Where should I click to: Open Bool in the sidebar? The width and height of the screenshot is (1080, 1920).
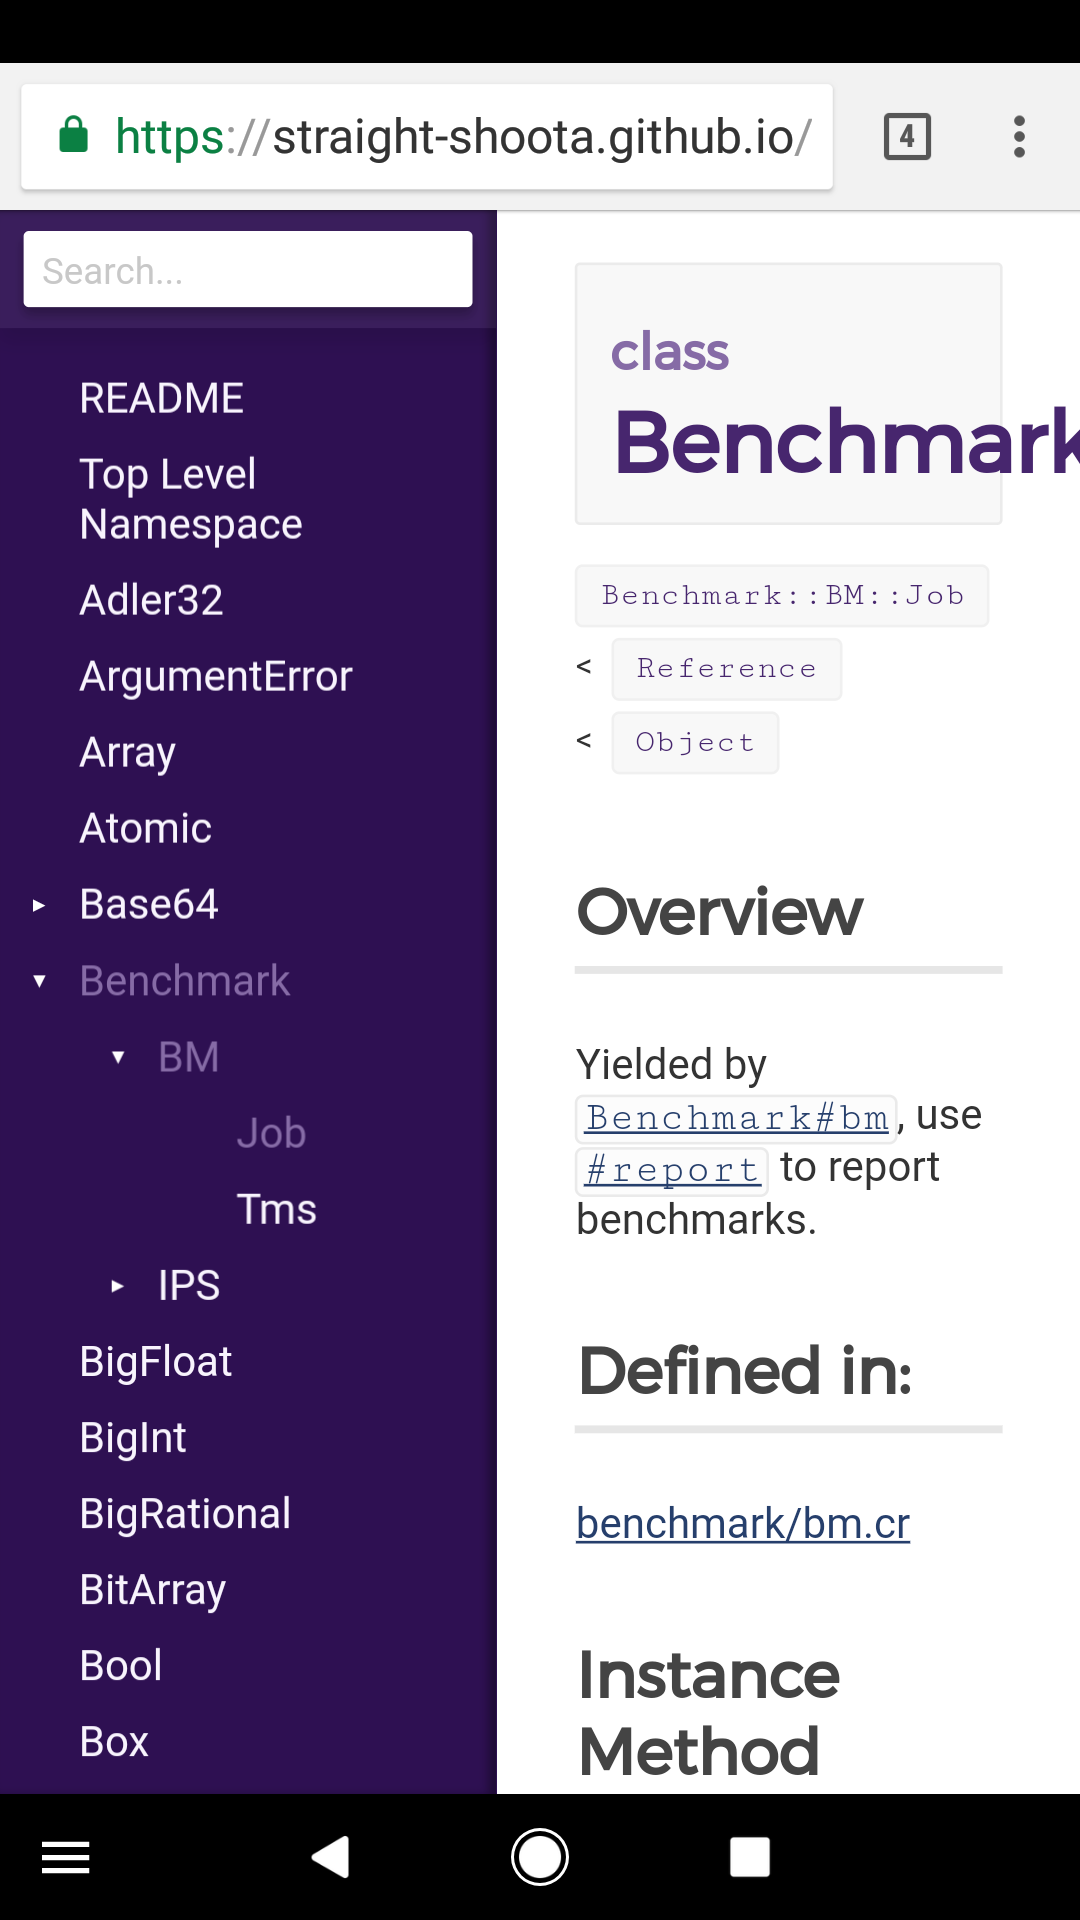point(121,1666)
